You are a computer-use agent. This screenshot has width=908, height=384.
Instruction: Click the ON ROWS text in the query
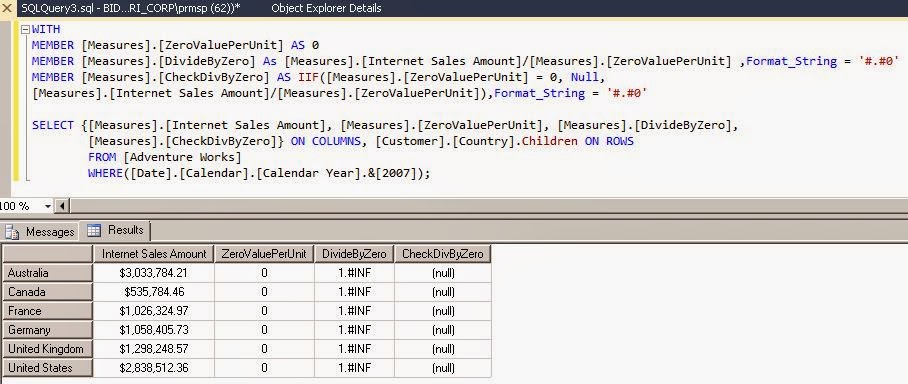point(609,141)
